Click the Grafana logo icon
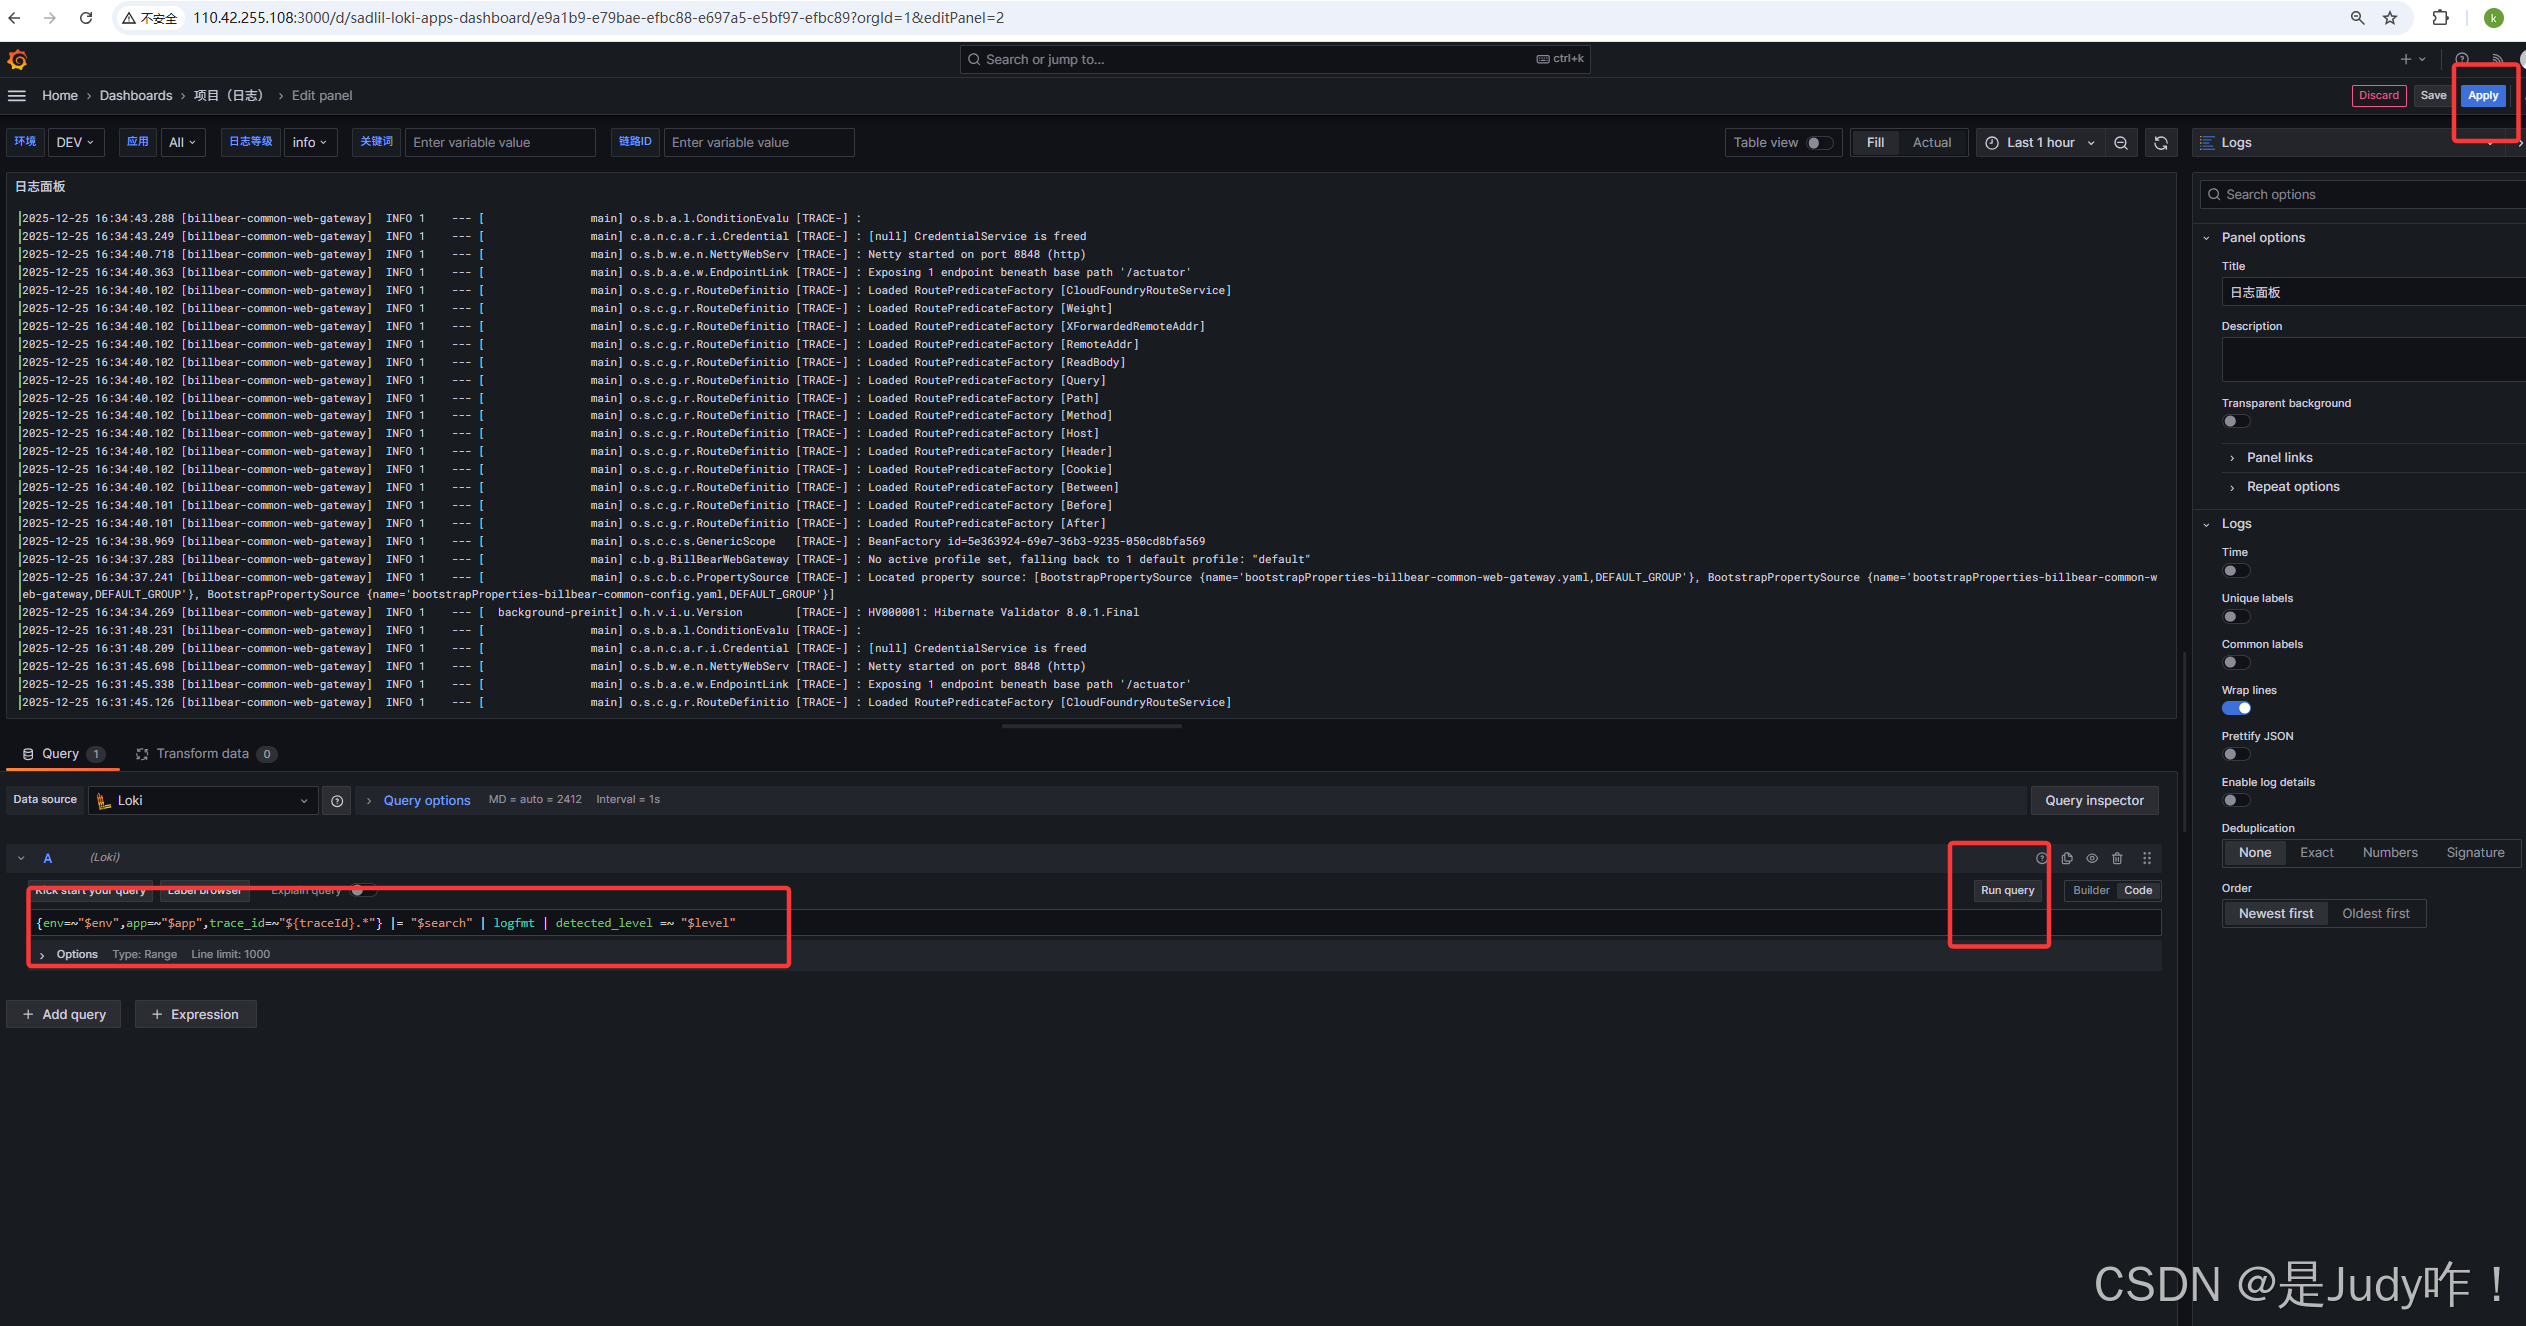The width and height of the screenshot is (2526, 1326). (x=17, y=60)
